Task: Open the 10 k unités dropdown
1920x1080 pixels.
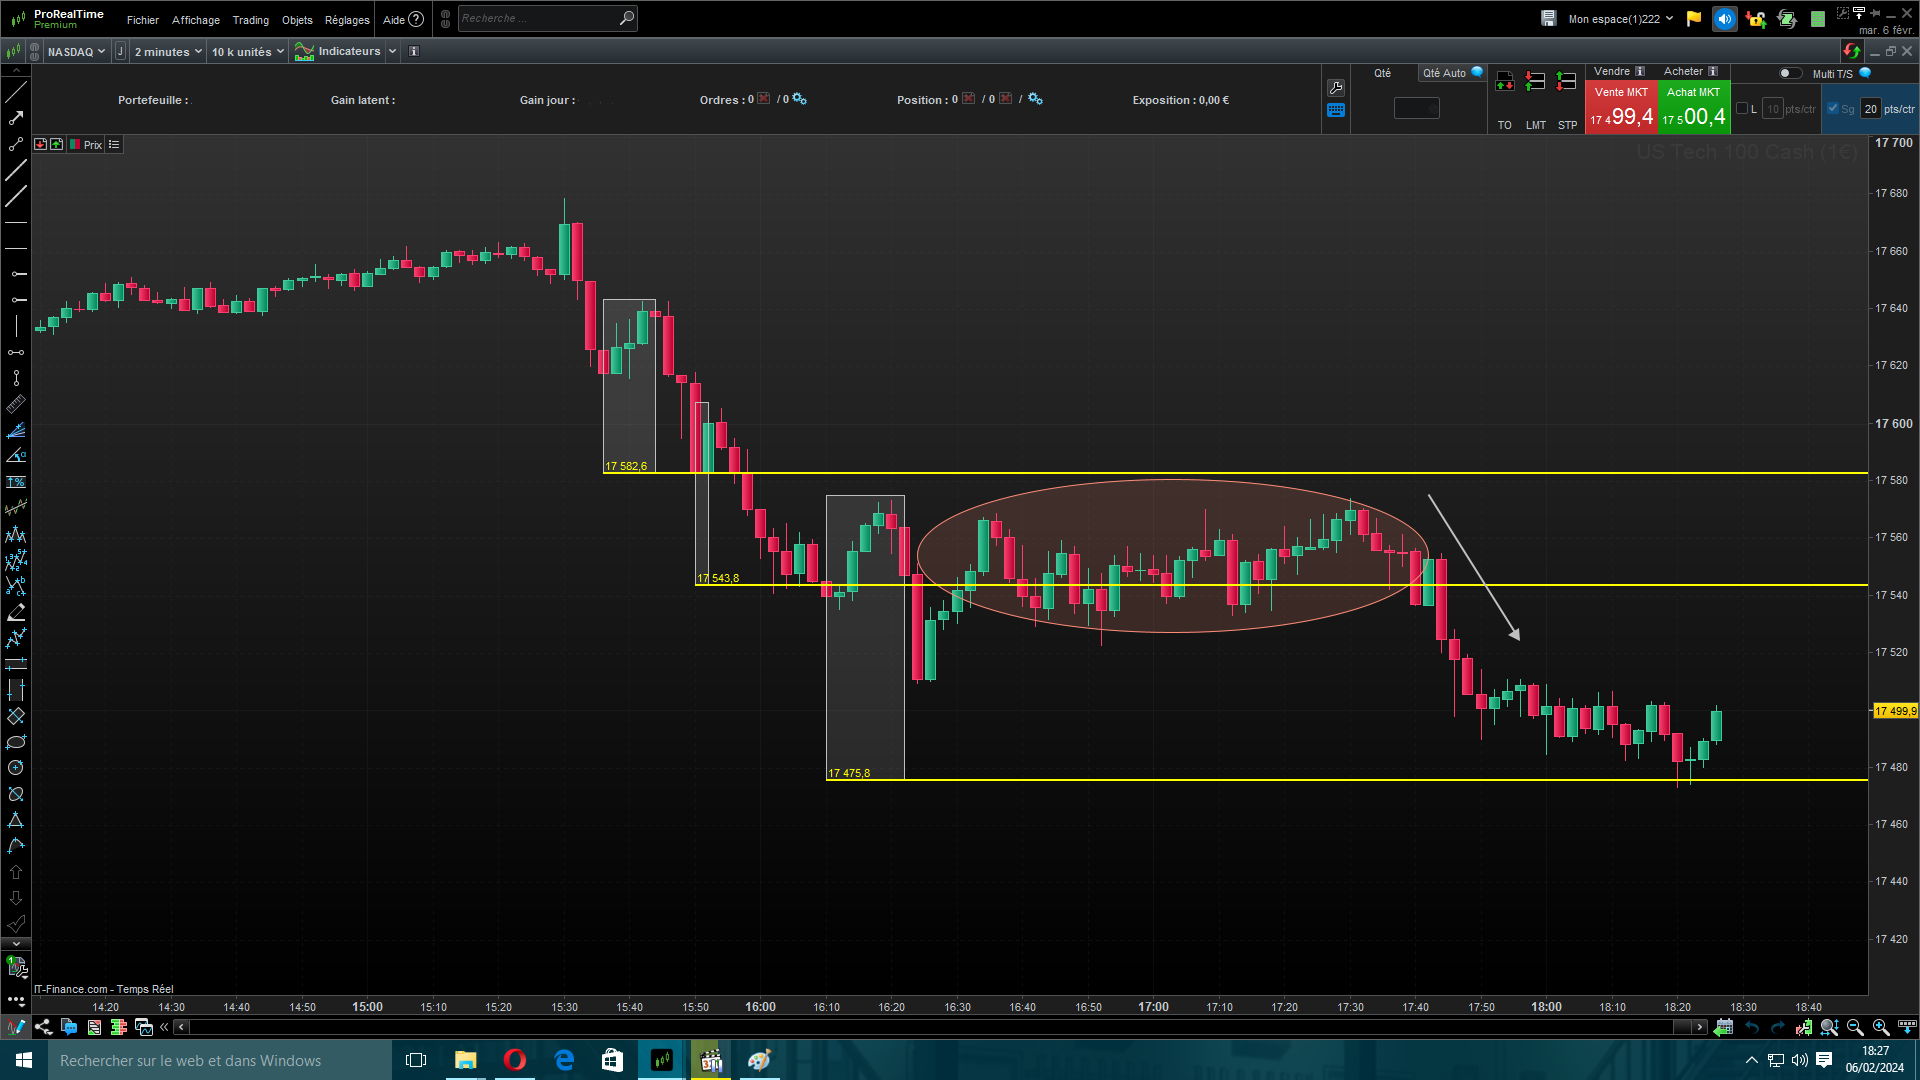Action: [247, 52]
